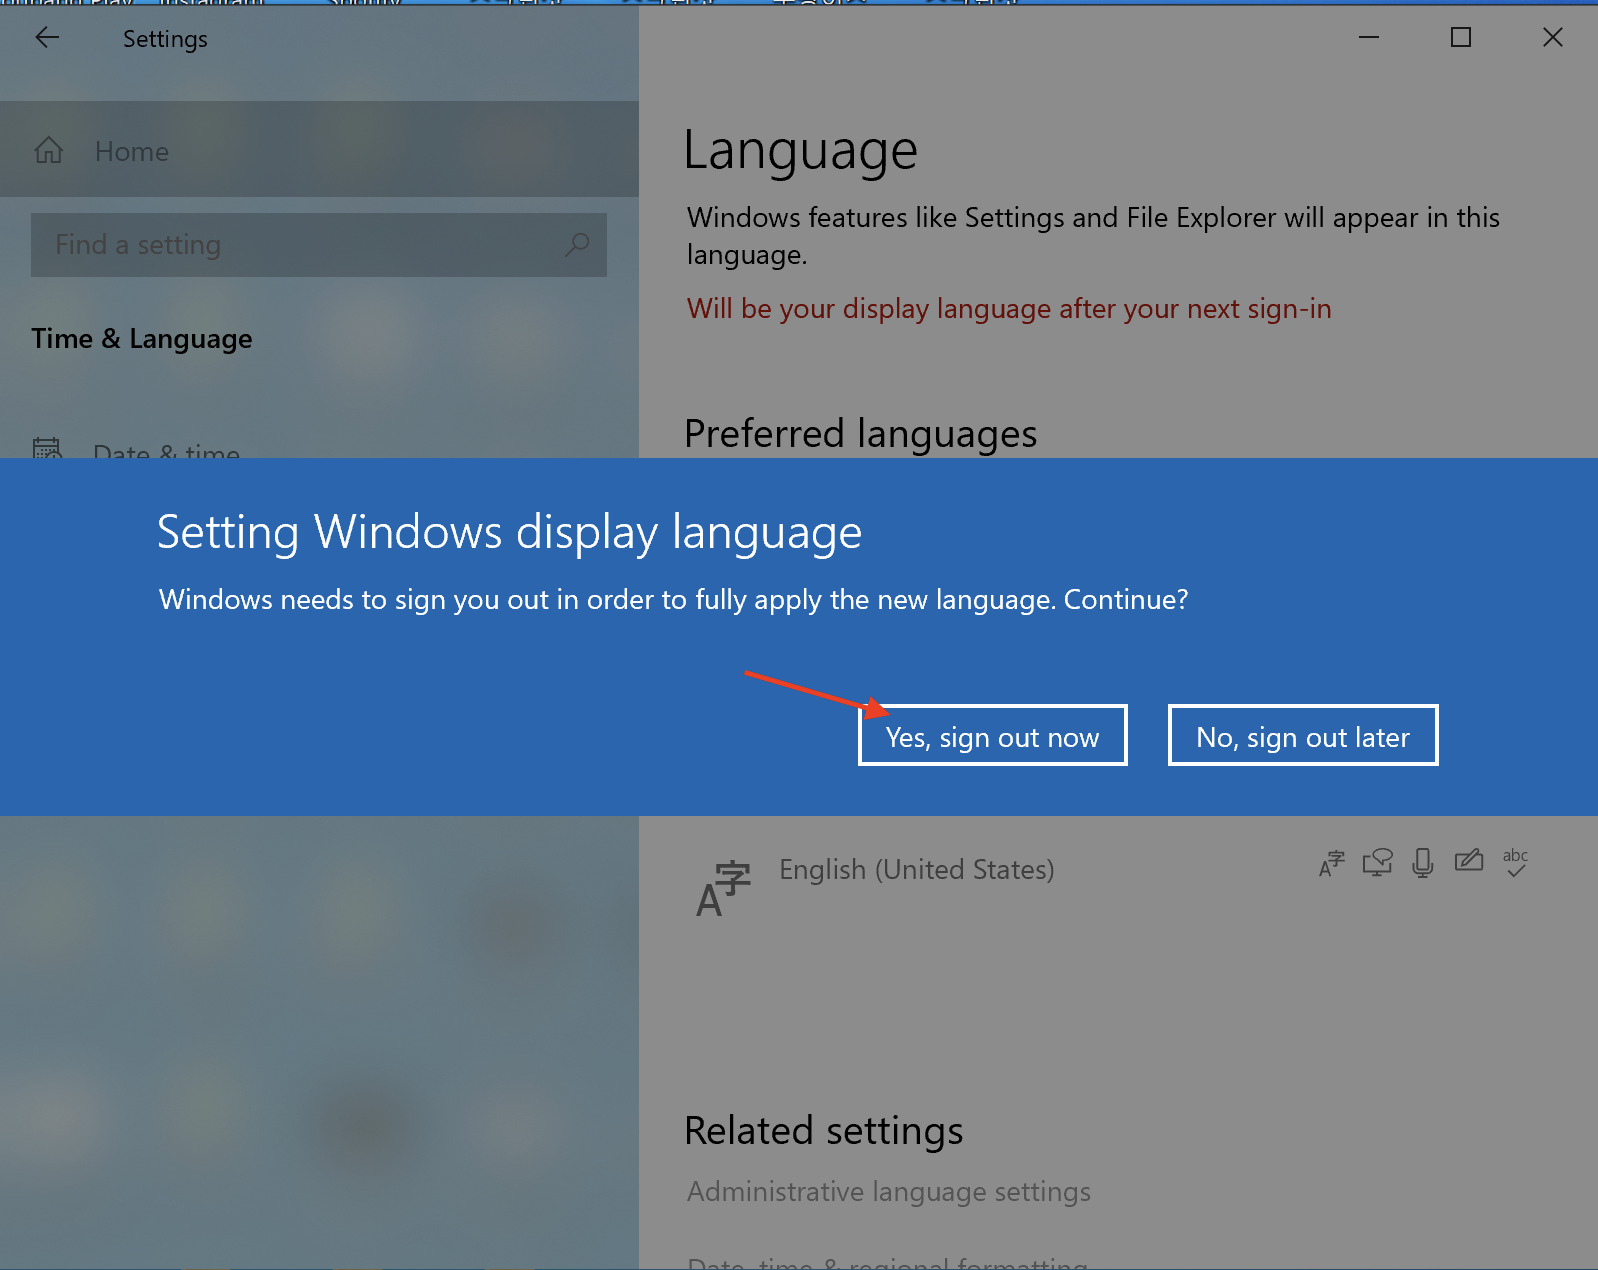Close the Settings window

click(1552, 37)
